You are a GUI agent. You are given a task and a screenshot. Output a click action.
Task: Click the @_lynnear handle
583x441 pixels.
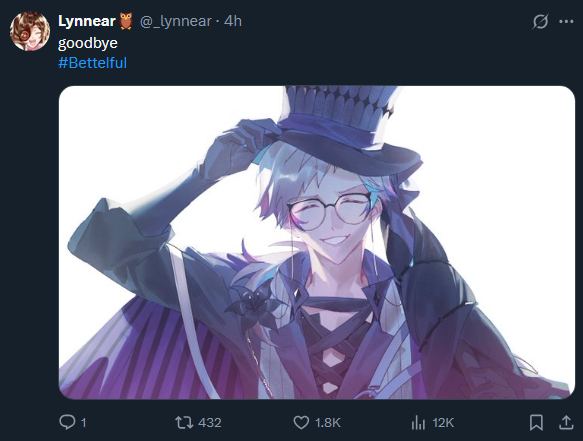[x=175, y=21]
